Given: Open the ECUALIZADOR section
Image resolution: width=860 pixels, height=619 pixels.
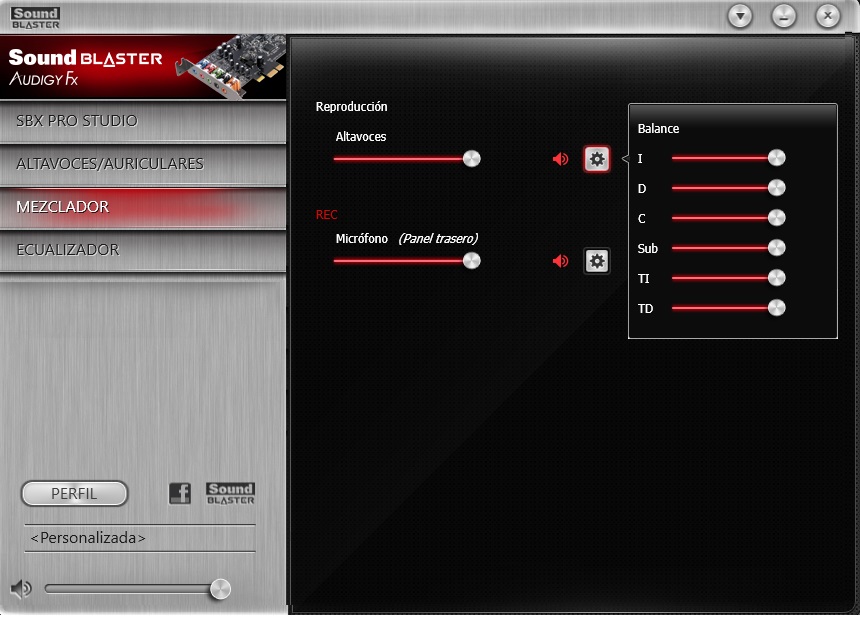Looking at the screenshot, I should coord(143,250).
